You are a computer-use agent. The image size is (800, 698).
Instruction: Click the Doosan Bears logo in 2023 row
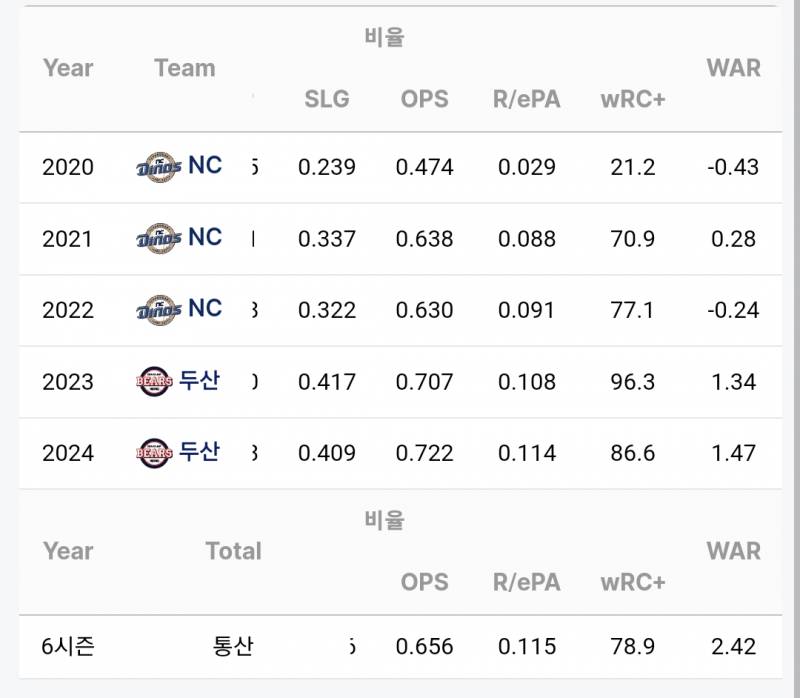[154, 381]
